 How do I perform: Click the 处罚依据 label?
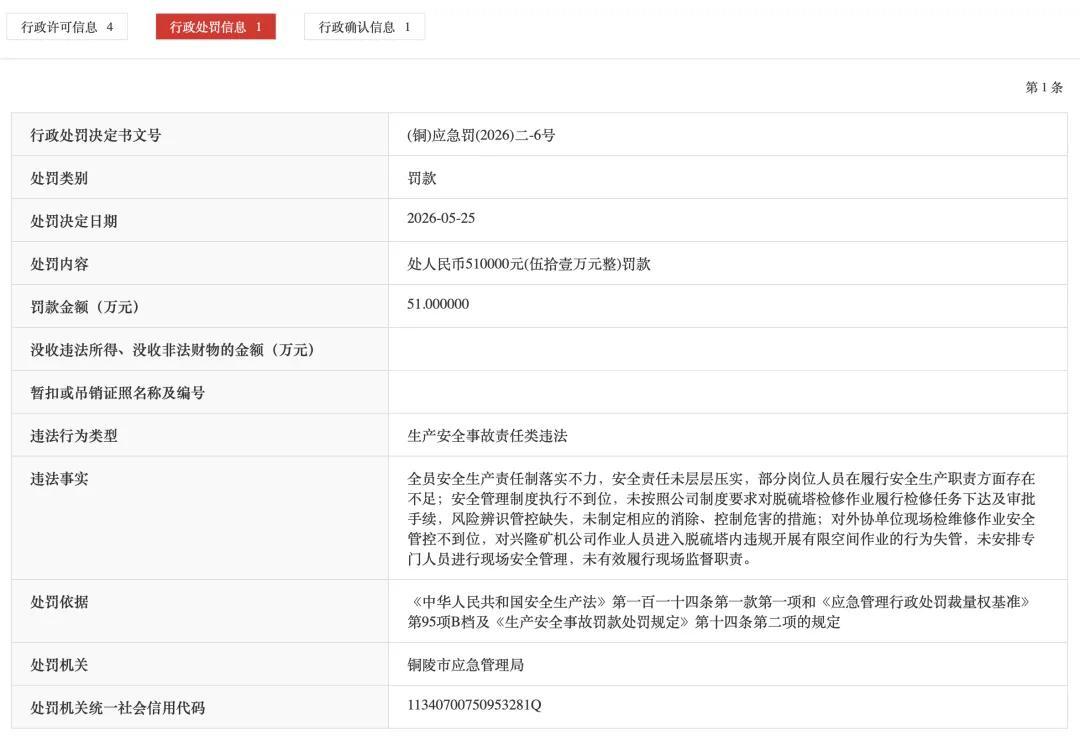[x=59, y=602]
